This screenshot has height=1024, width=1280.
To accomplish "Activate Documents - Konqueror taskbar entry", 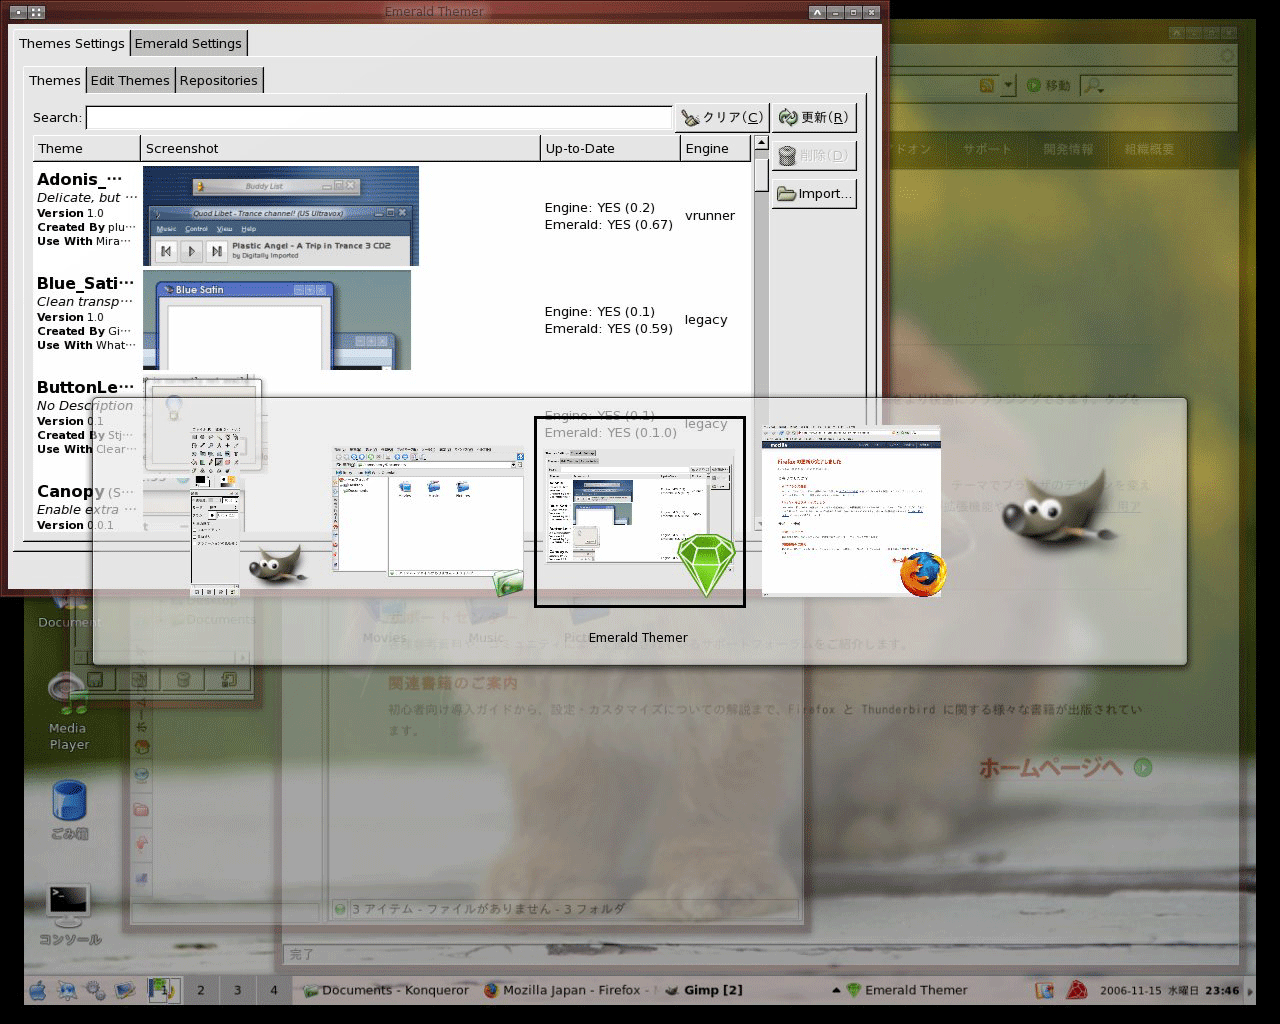I will (386, 990).
